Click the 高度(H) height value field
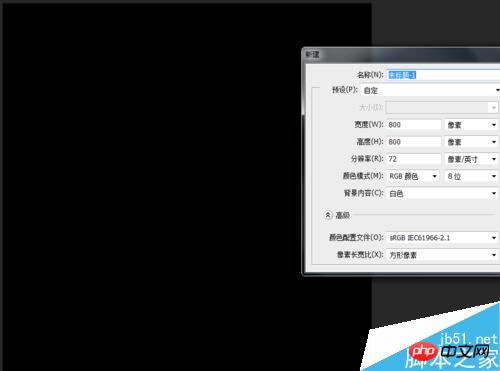 point(414,142)
